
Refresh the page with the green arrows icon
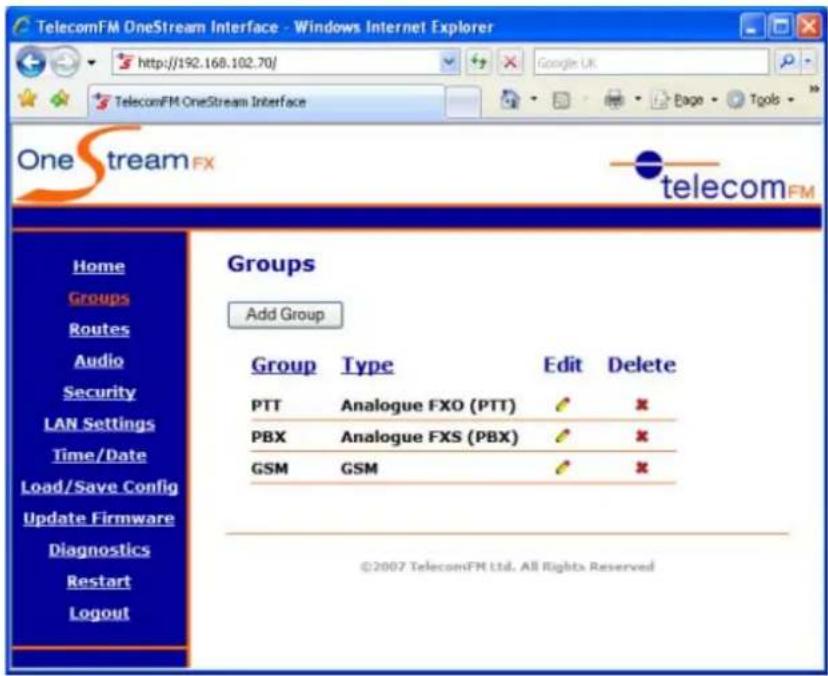coord(479,62)
